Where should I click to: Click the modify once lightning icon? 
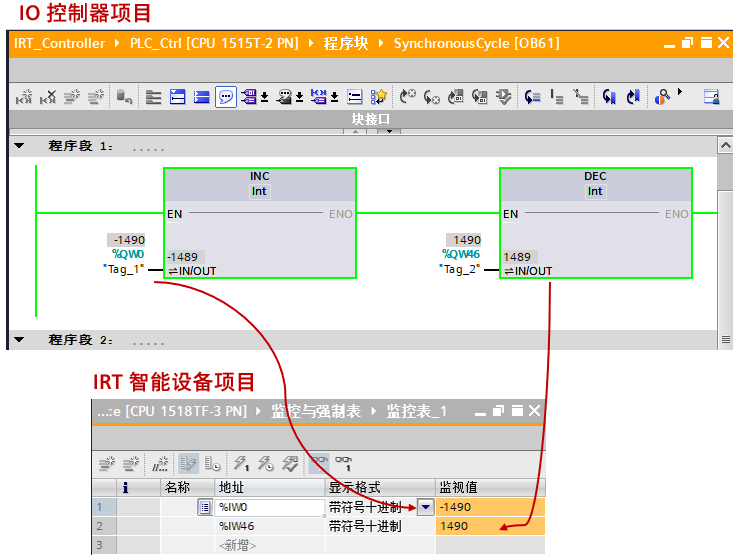(x=241, y=464)
